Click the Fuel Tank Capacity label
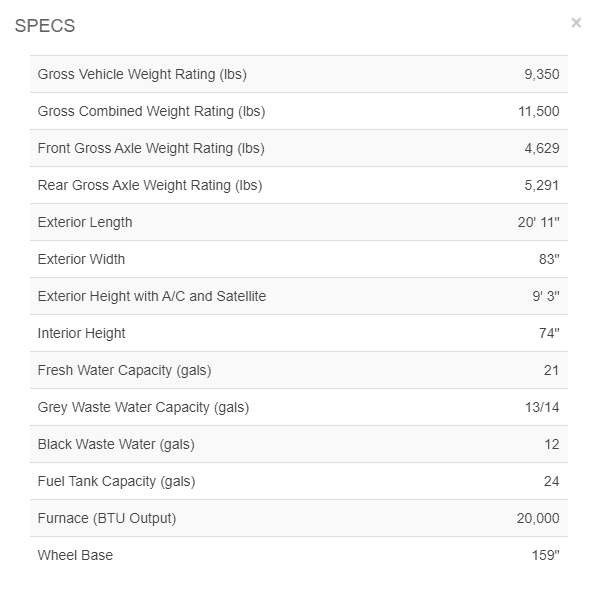597x607 pixels. tap(117, 481)
